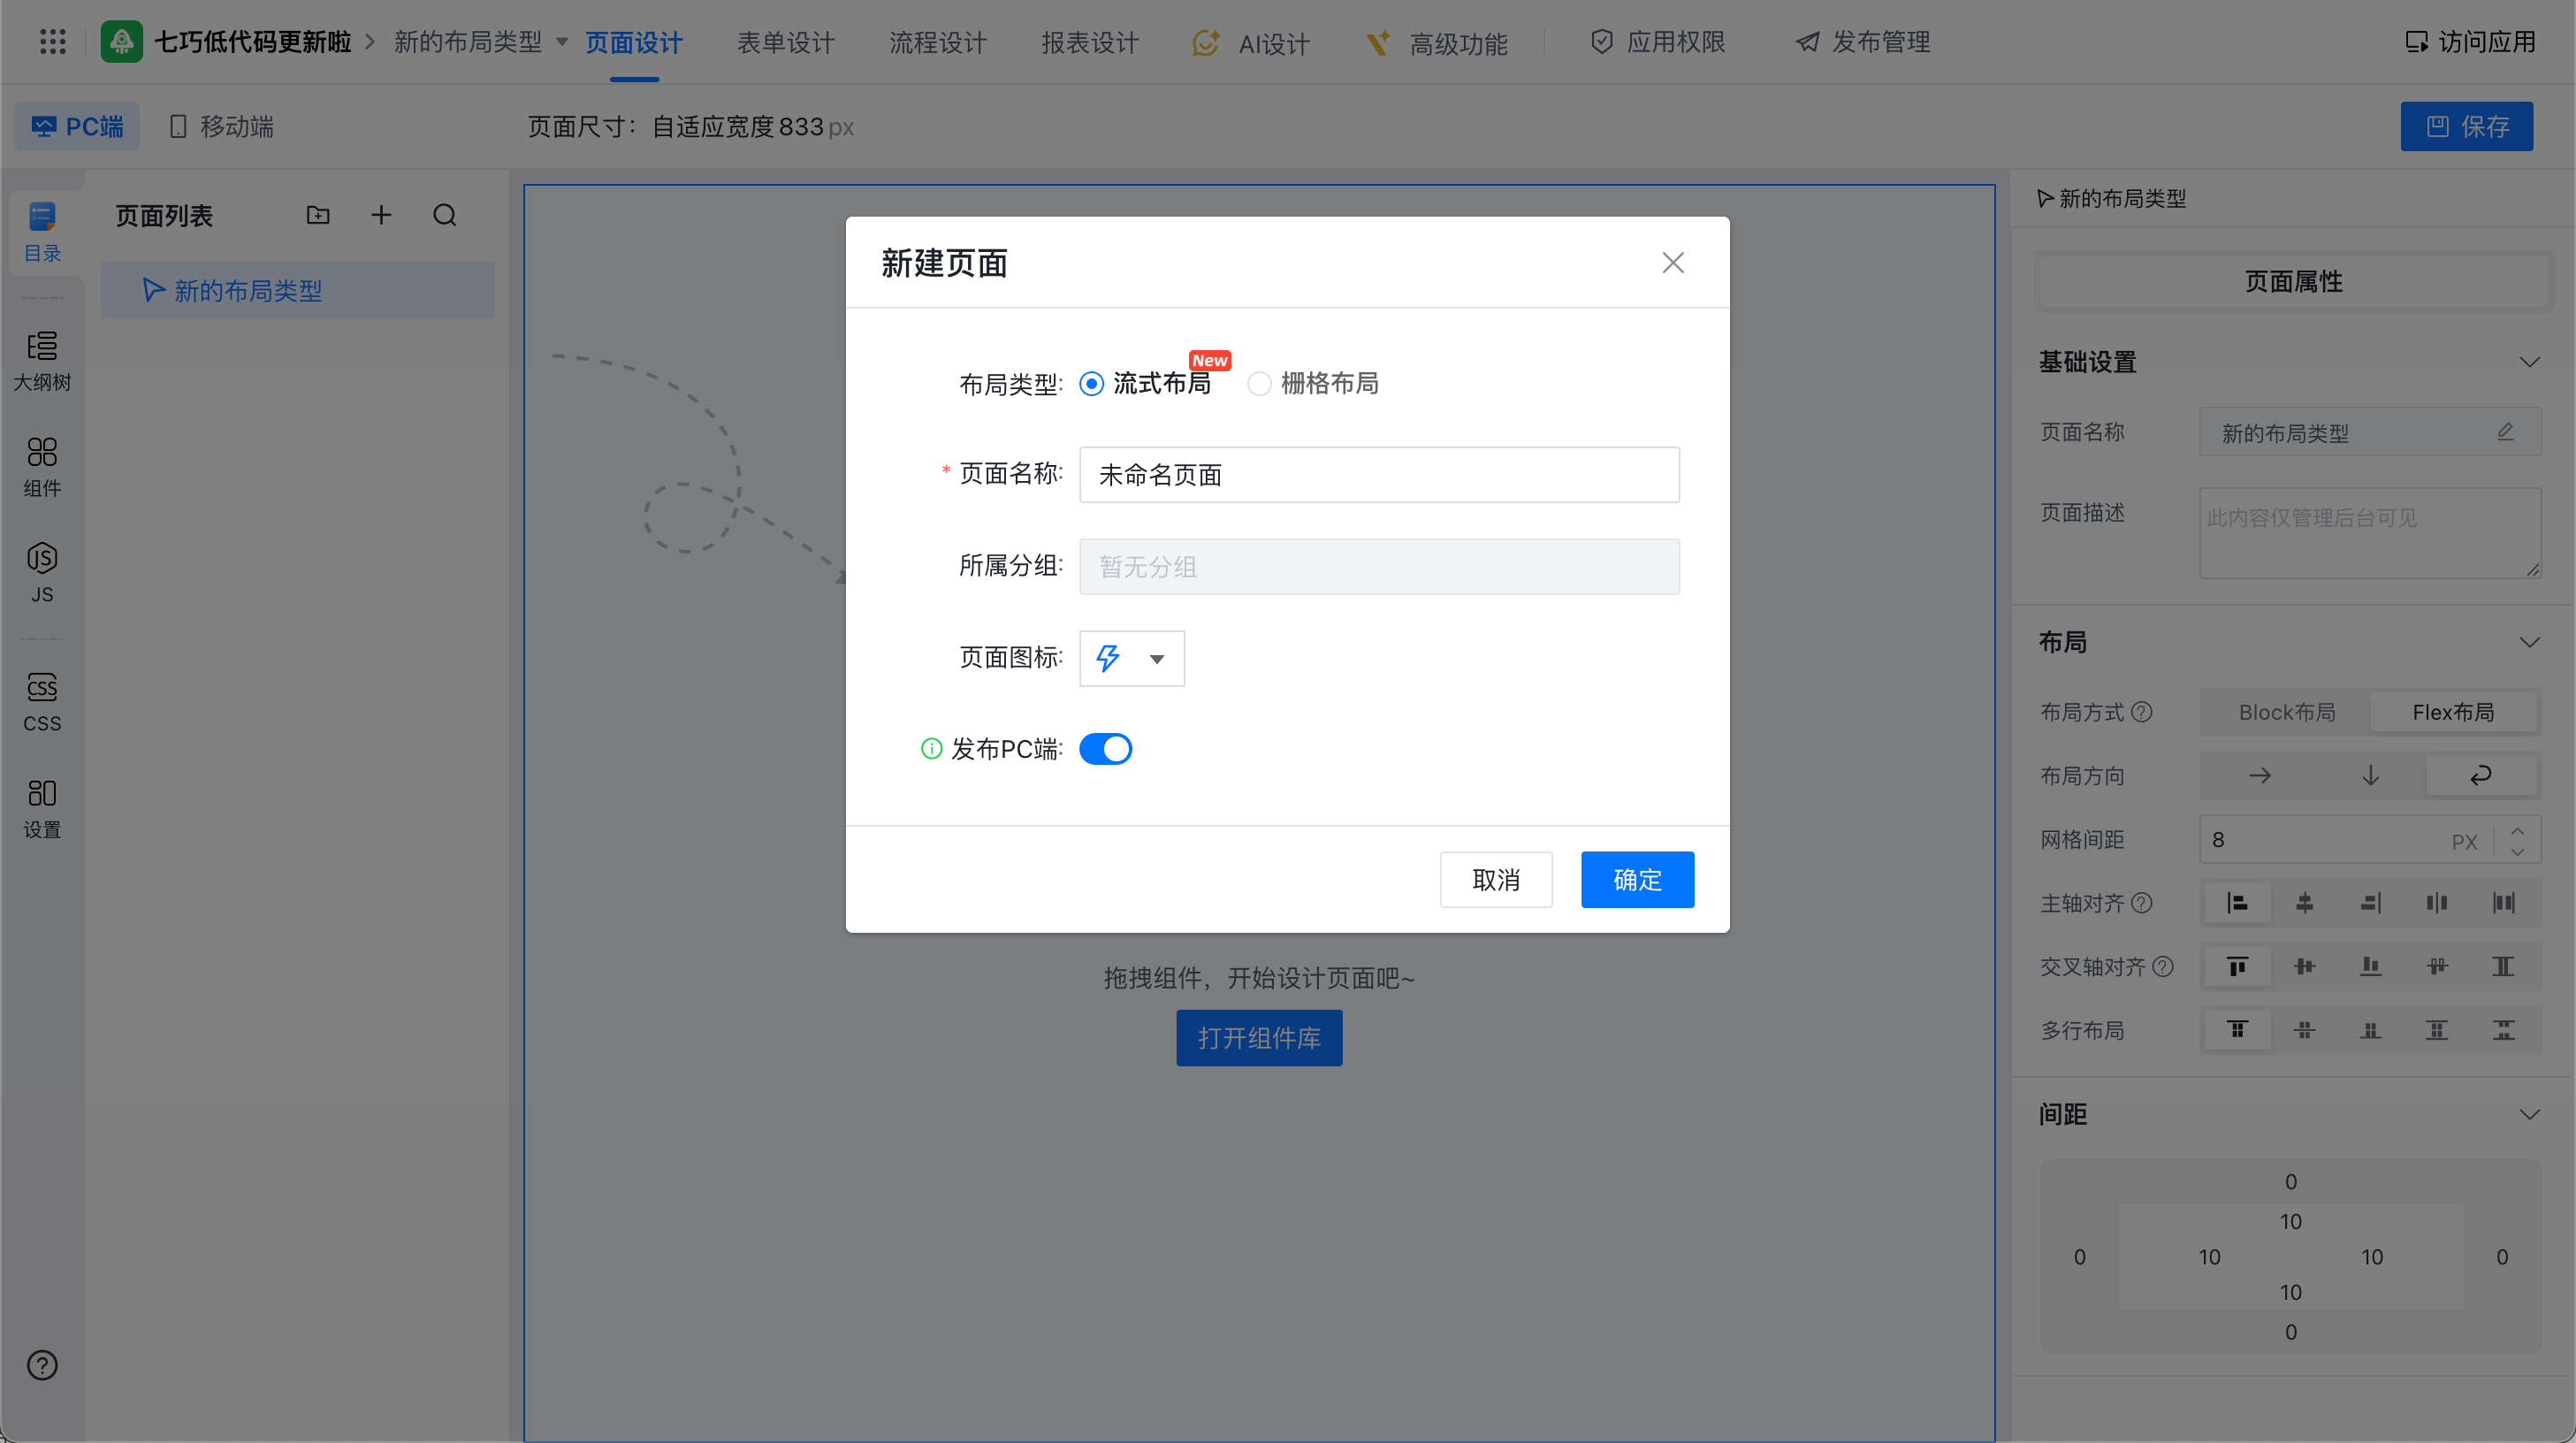The width and height of the screenshot is (2576, 1443).
Task: Open the 页面图标 icon dropdown
Action: coord(1132,658)
